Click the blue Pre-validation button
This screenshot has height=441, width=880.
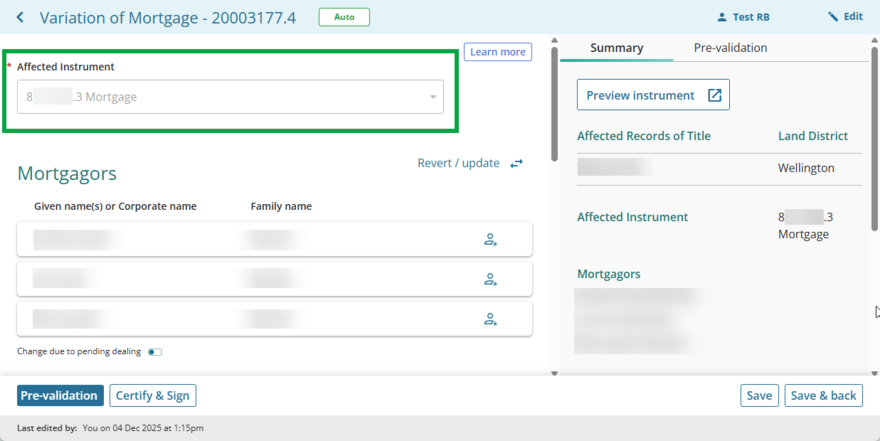click(60, 396)
